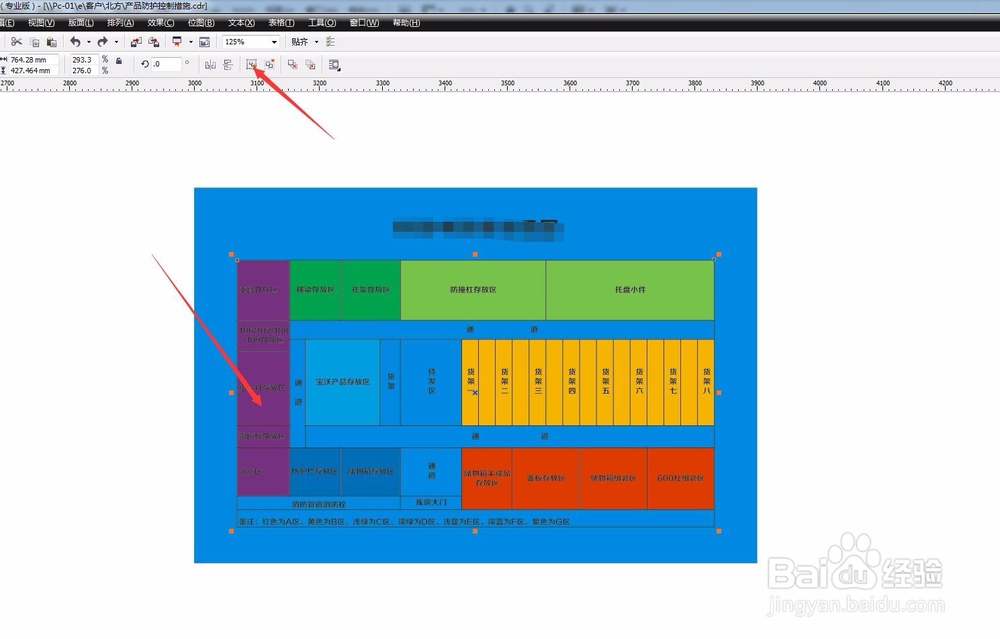The width and height of the screenshot is (1000, 639).
Task: Click the To Back of Layer icon
Action: [311, 64]
